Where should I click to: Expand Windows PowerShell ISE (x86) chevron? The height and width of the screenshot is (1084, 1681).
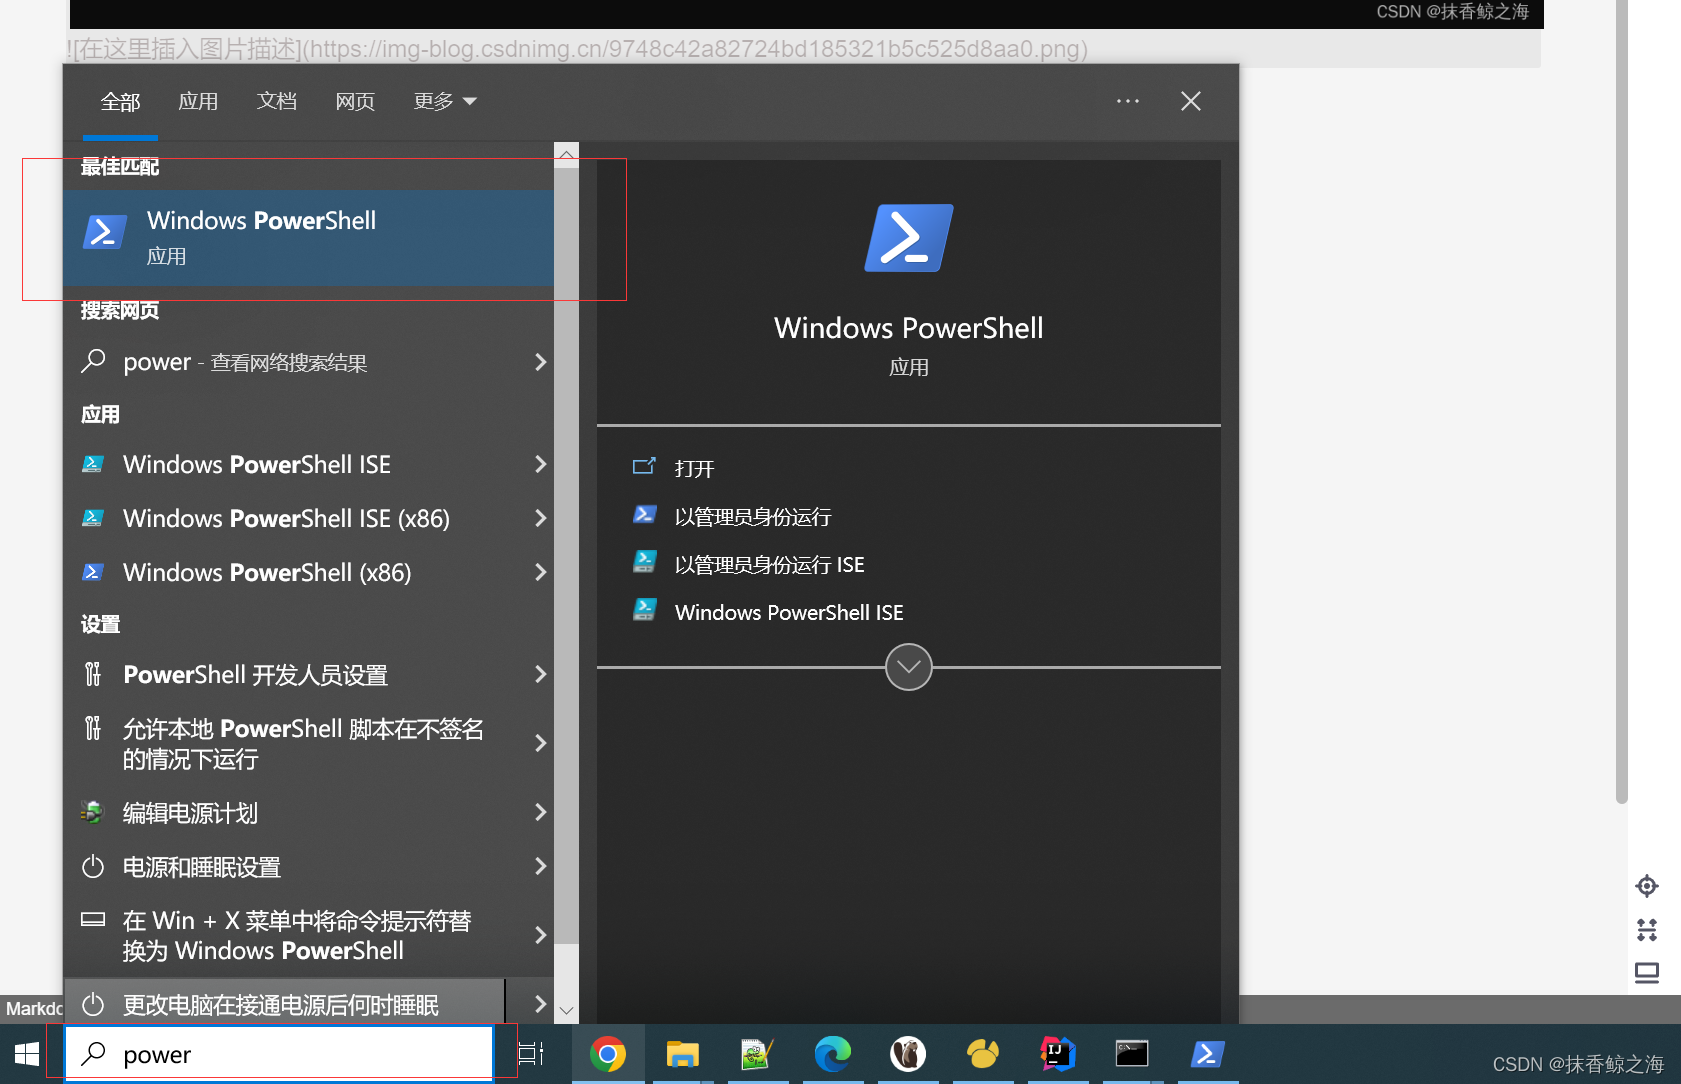pos(540,518)
